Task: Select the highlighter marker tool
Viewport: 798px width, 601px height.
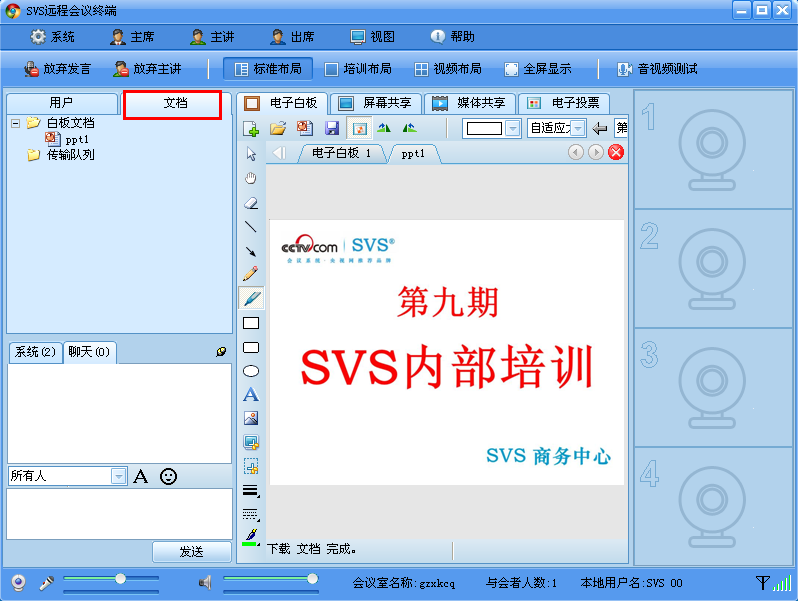Action: 251,298
